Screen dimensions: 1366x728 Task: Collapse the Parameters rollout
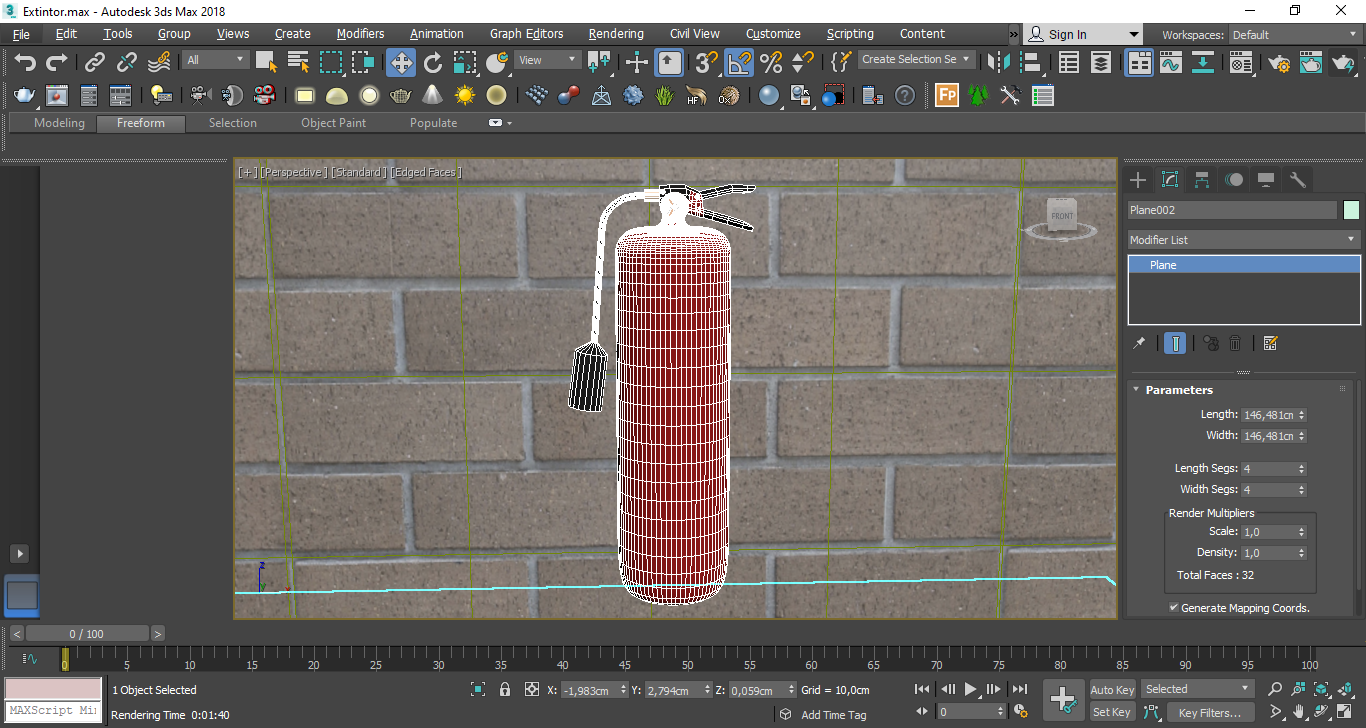click(x=1178, y=390)
